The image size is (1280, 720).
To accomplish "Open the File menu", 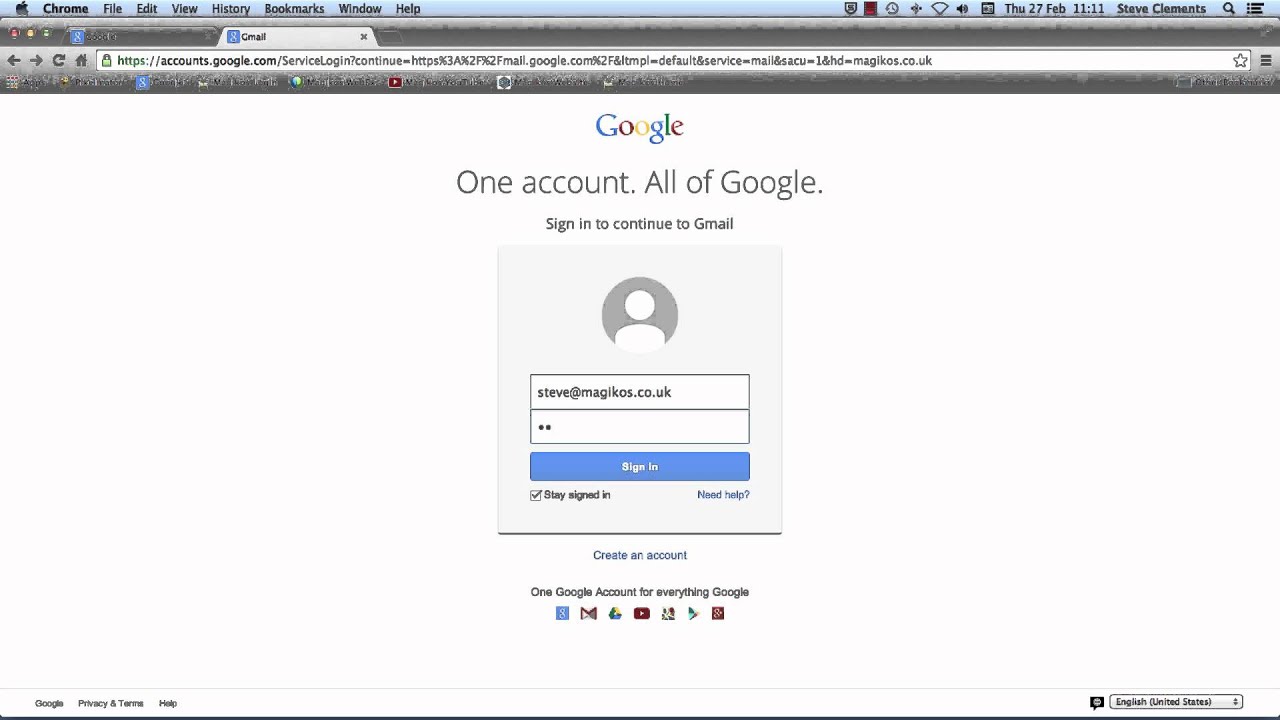I will point(113,9).
